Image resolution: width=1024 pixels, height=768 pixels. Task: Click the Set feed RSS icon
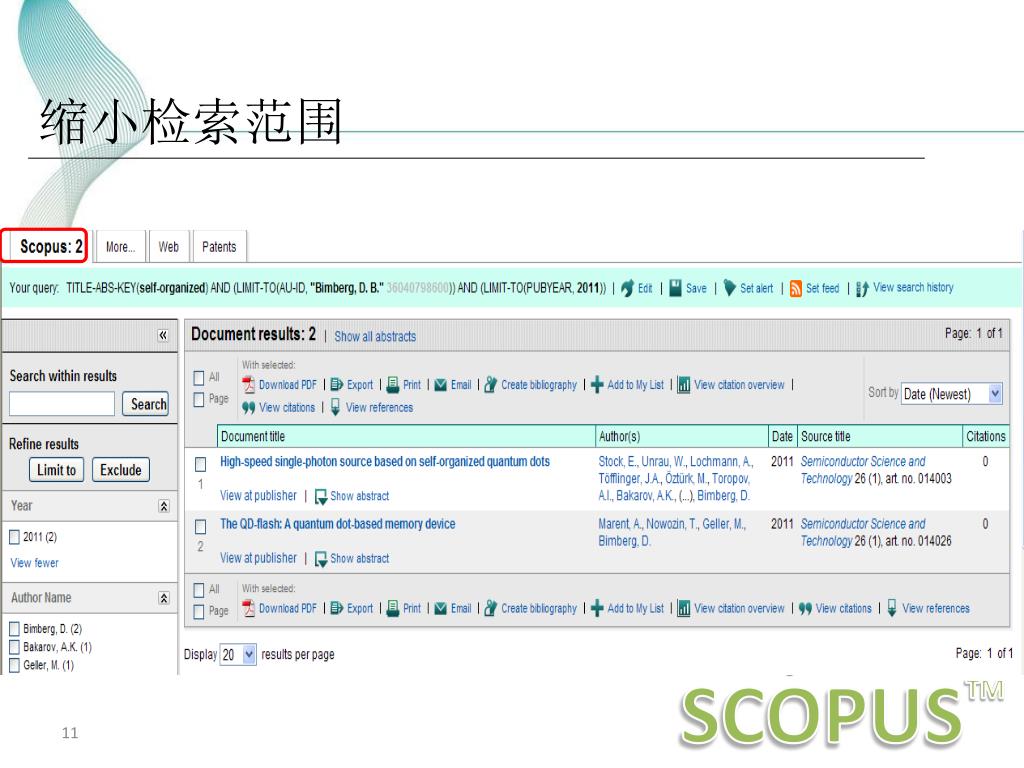(795, 288)
